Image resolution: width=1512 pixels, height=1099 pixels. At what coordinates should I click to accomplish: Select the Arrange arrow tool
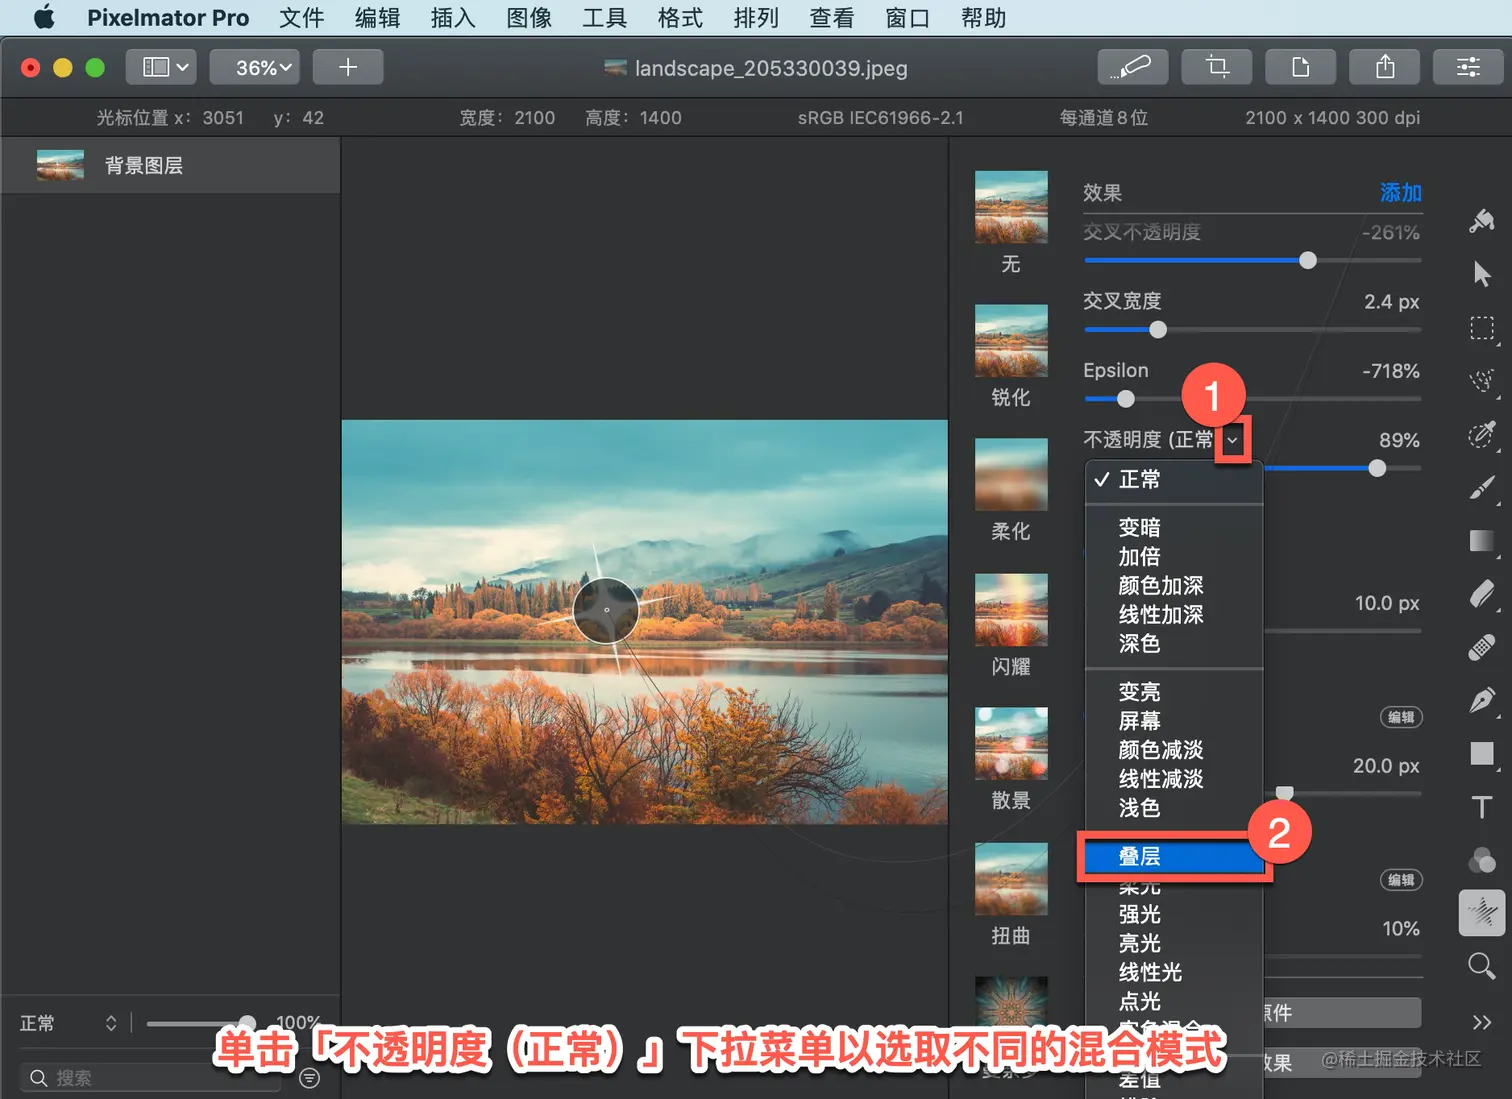point(1482,274)
